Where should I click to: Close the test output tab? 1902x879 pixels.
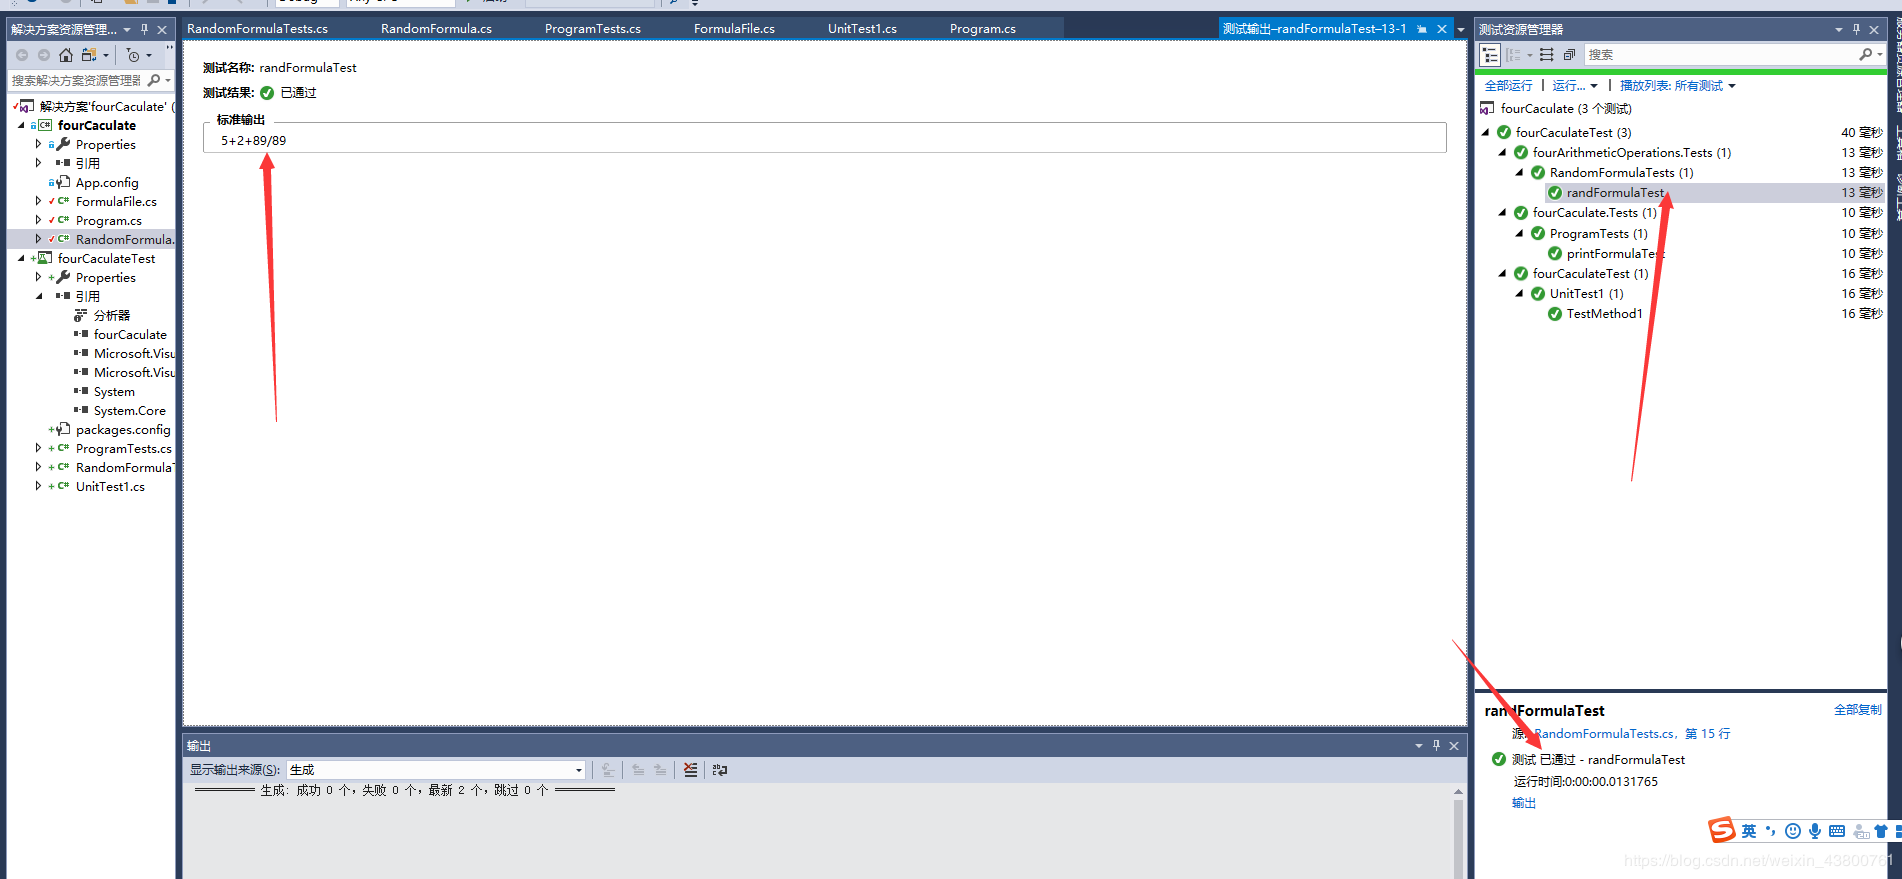1442,29
